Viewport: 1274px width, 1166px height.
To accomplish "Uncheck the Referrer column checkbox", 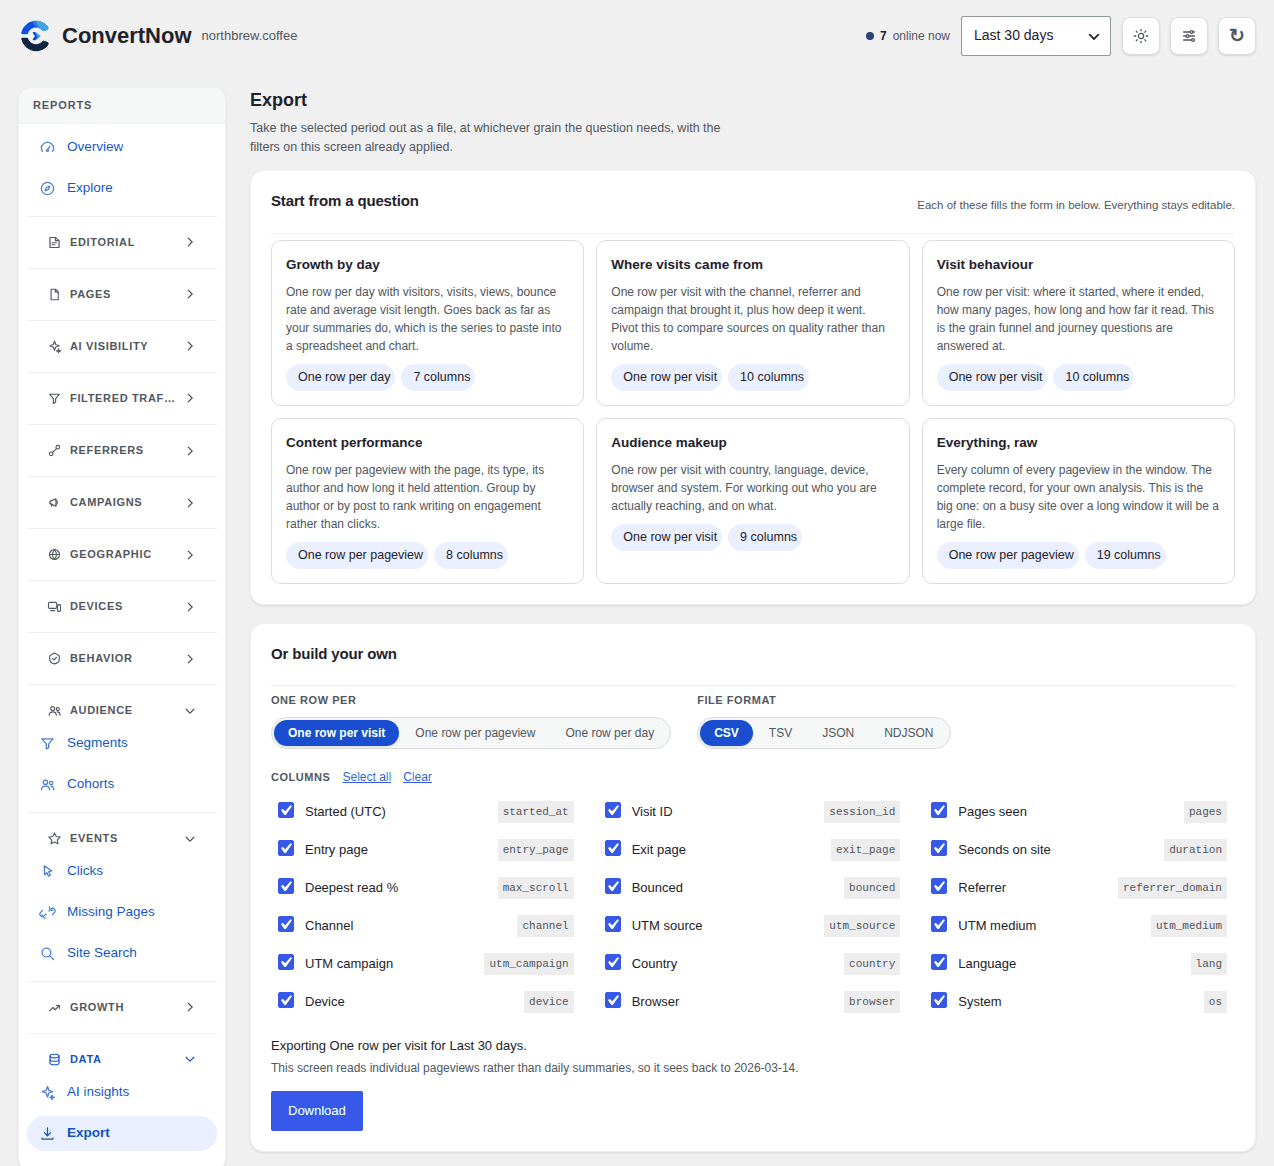I will click(939, 887).
